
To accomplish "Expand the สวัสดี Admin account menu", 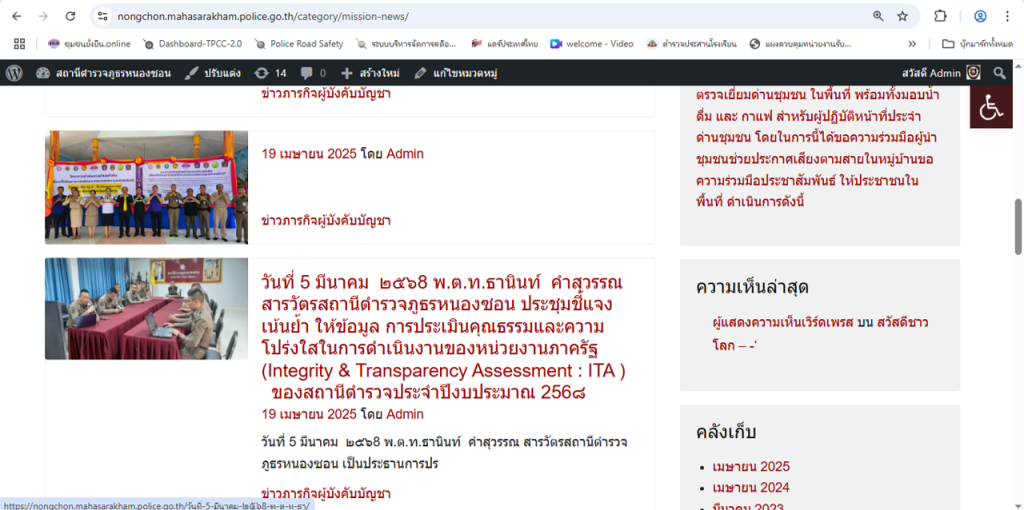I will [x=940, y=73].
